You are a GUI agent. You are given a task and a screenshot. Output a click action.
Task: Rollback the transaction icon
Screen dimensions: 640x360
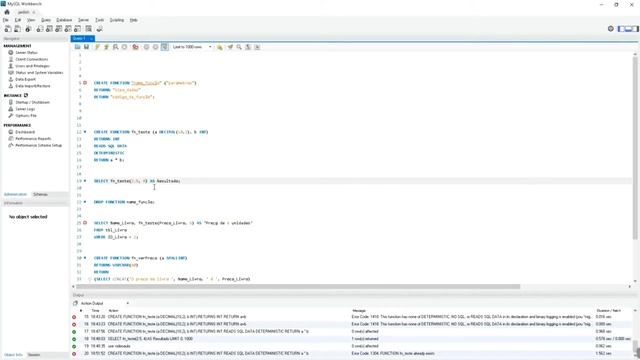click(155, 47)
